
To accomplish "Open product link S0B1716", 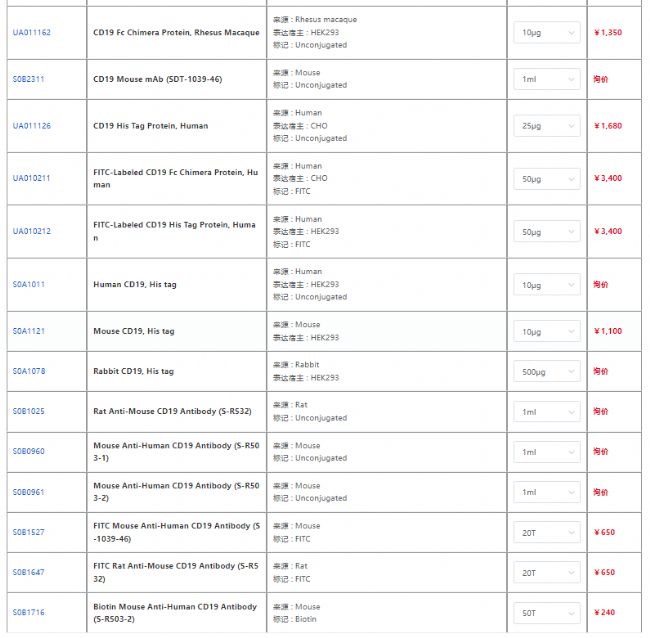I will point(28,612).
